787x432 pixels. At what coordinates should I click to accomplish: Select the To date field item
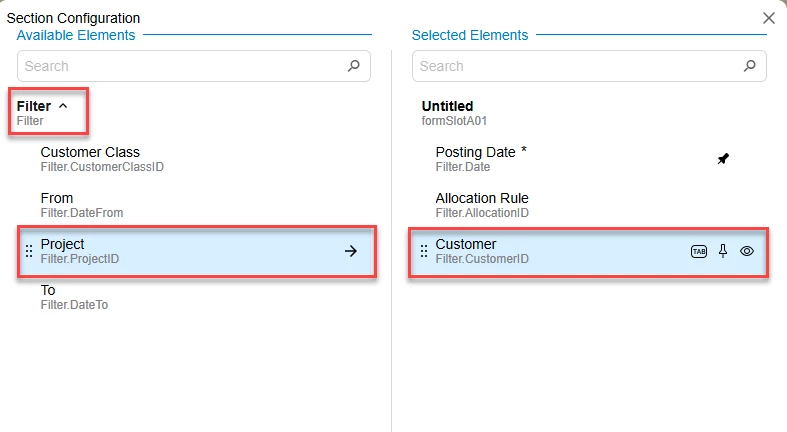48,297
